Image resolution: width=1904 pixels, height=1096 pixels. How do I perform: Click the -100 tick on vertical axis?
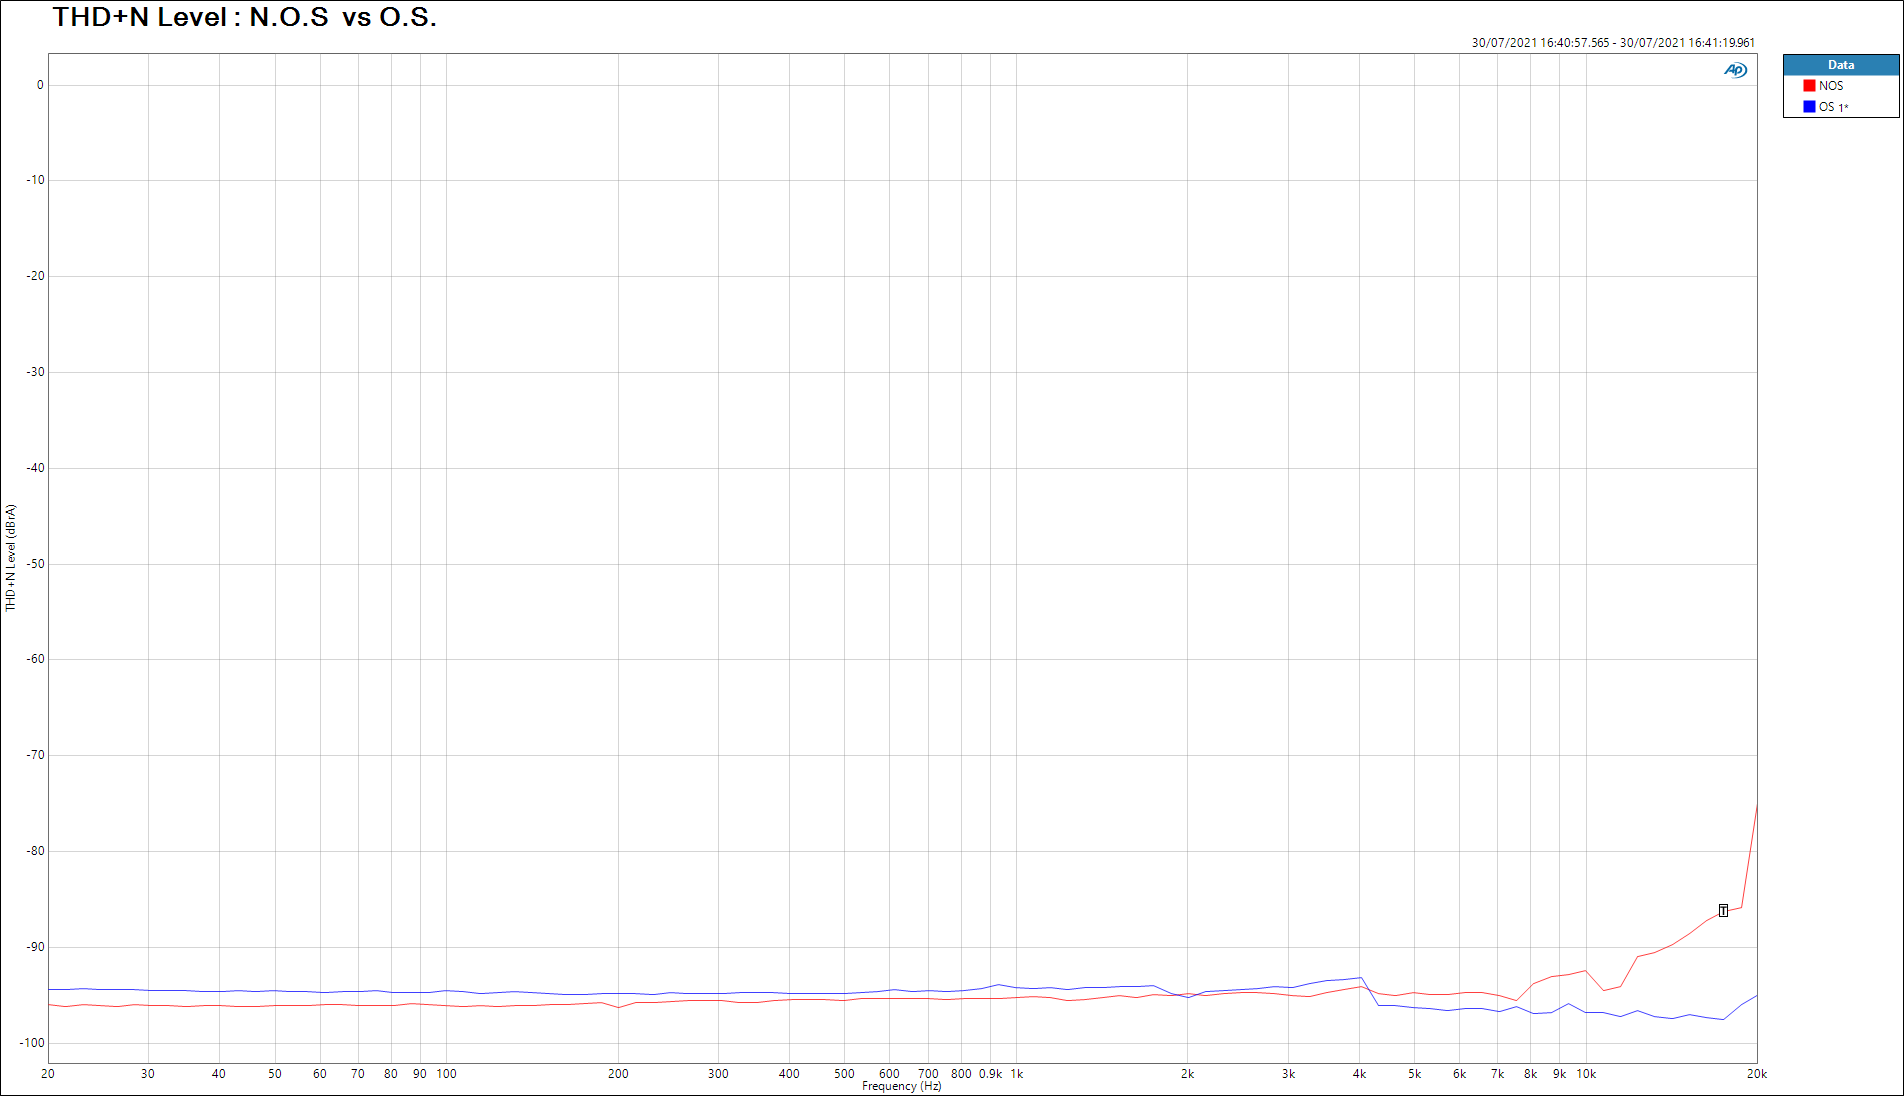[x=33, y=1043]
